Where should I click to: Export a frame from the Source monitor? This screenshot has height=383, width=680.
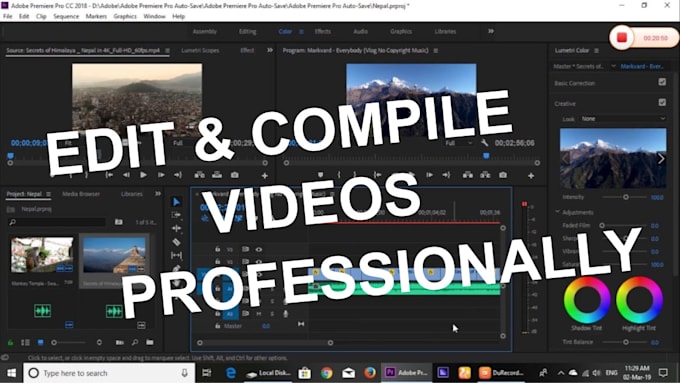coord(235,175)
